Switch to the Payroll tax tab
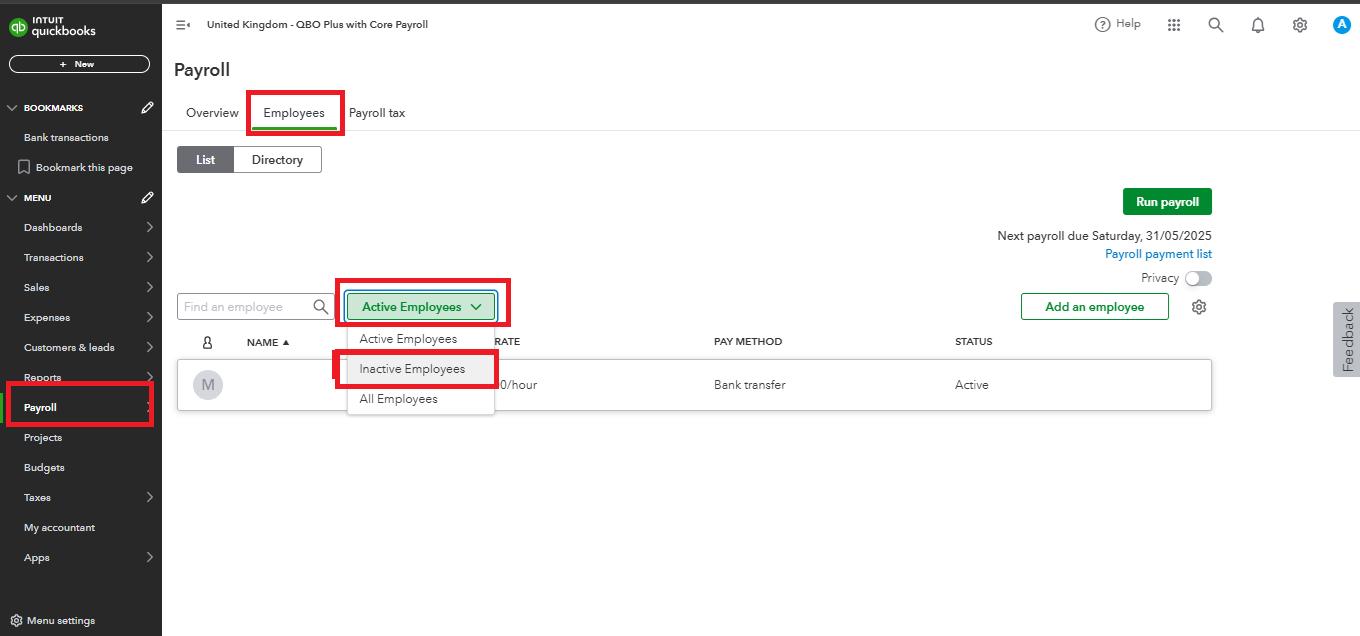 [377, 113]
